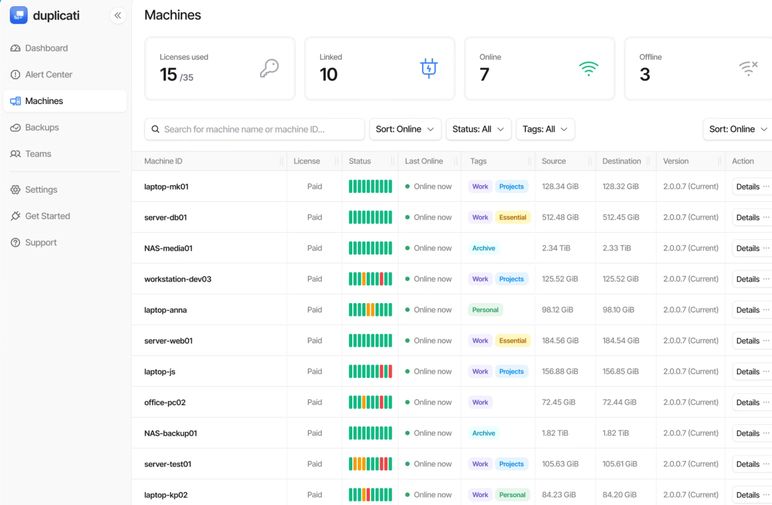Sort table by Machine ID column header
This screenshot has width=772, height=505.
tap(163, 161)
